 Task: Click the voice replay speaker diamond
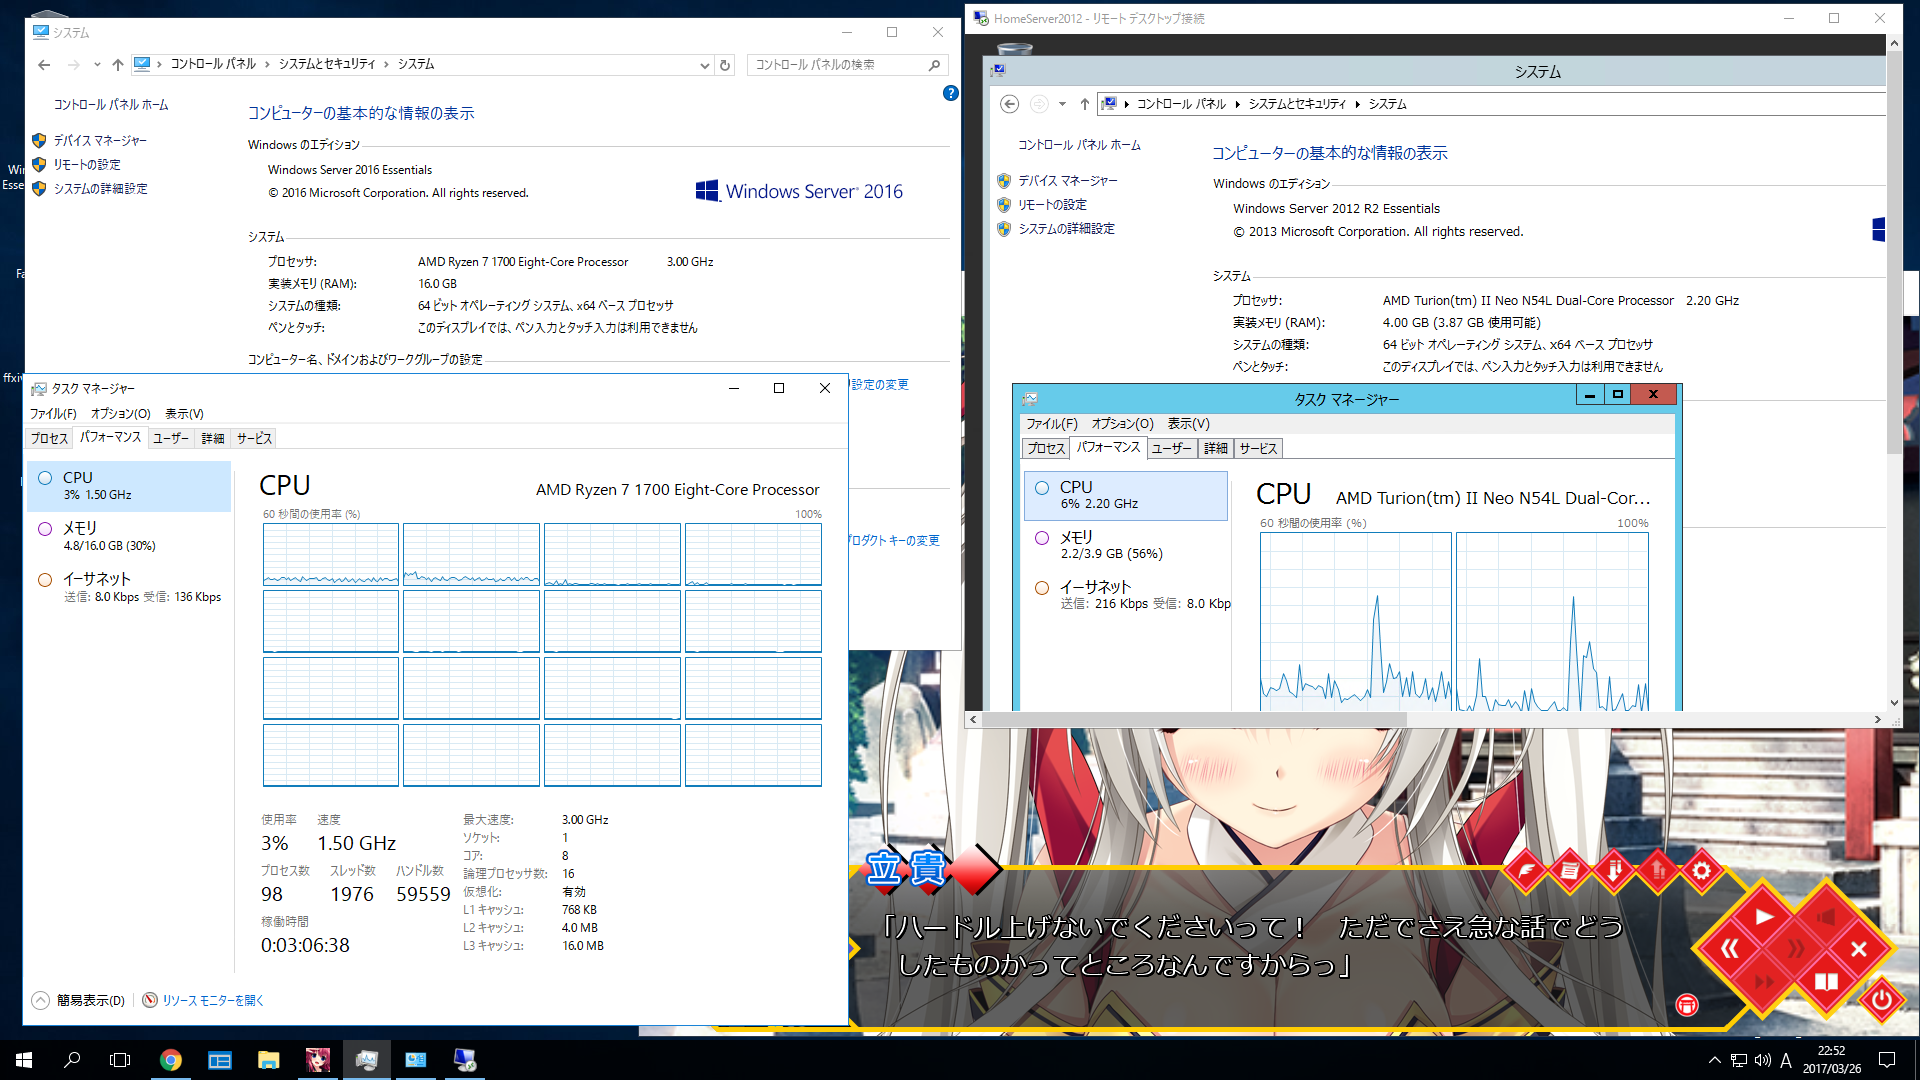pos(1826,917)
